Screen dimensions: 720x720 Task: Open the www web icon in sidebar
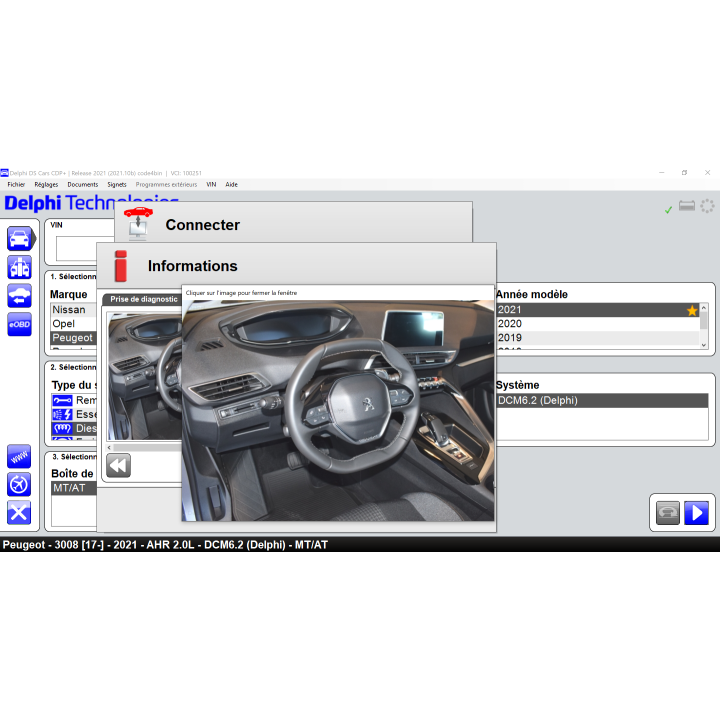click(19, 456)
